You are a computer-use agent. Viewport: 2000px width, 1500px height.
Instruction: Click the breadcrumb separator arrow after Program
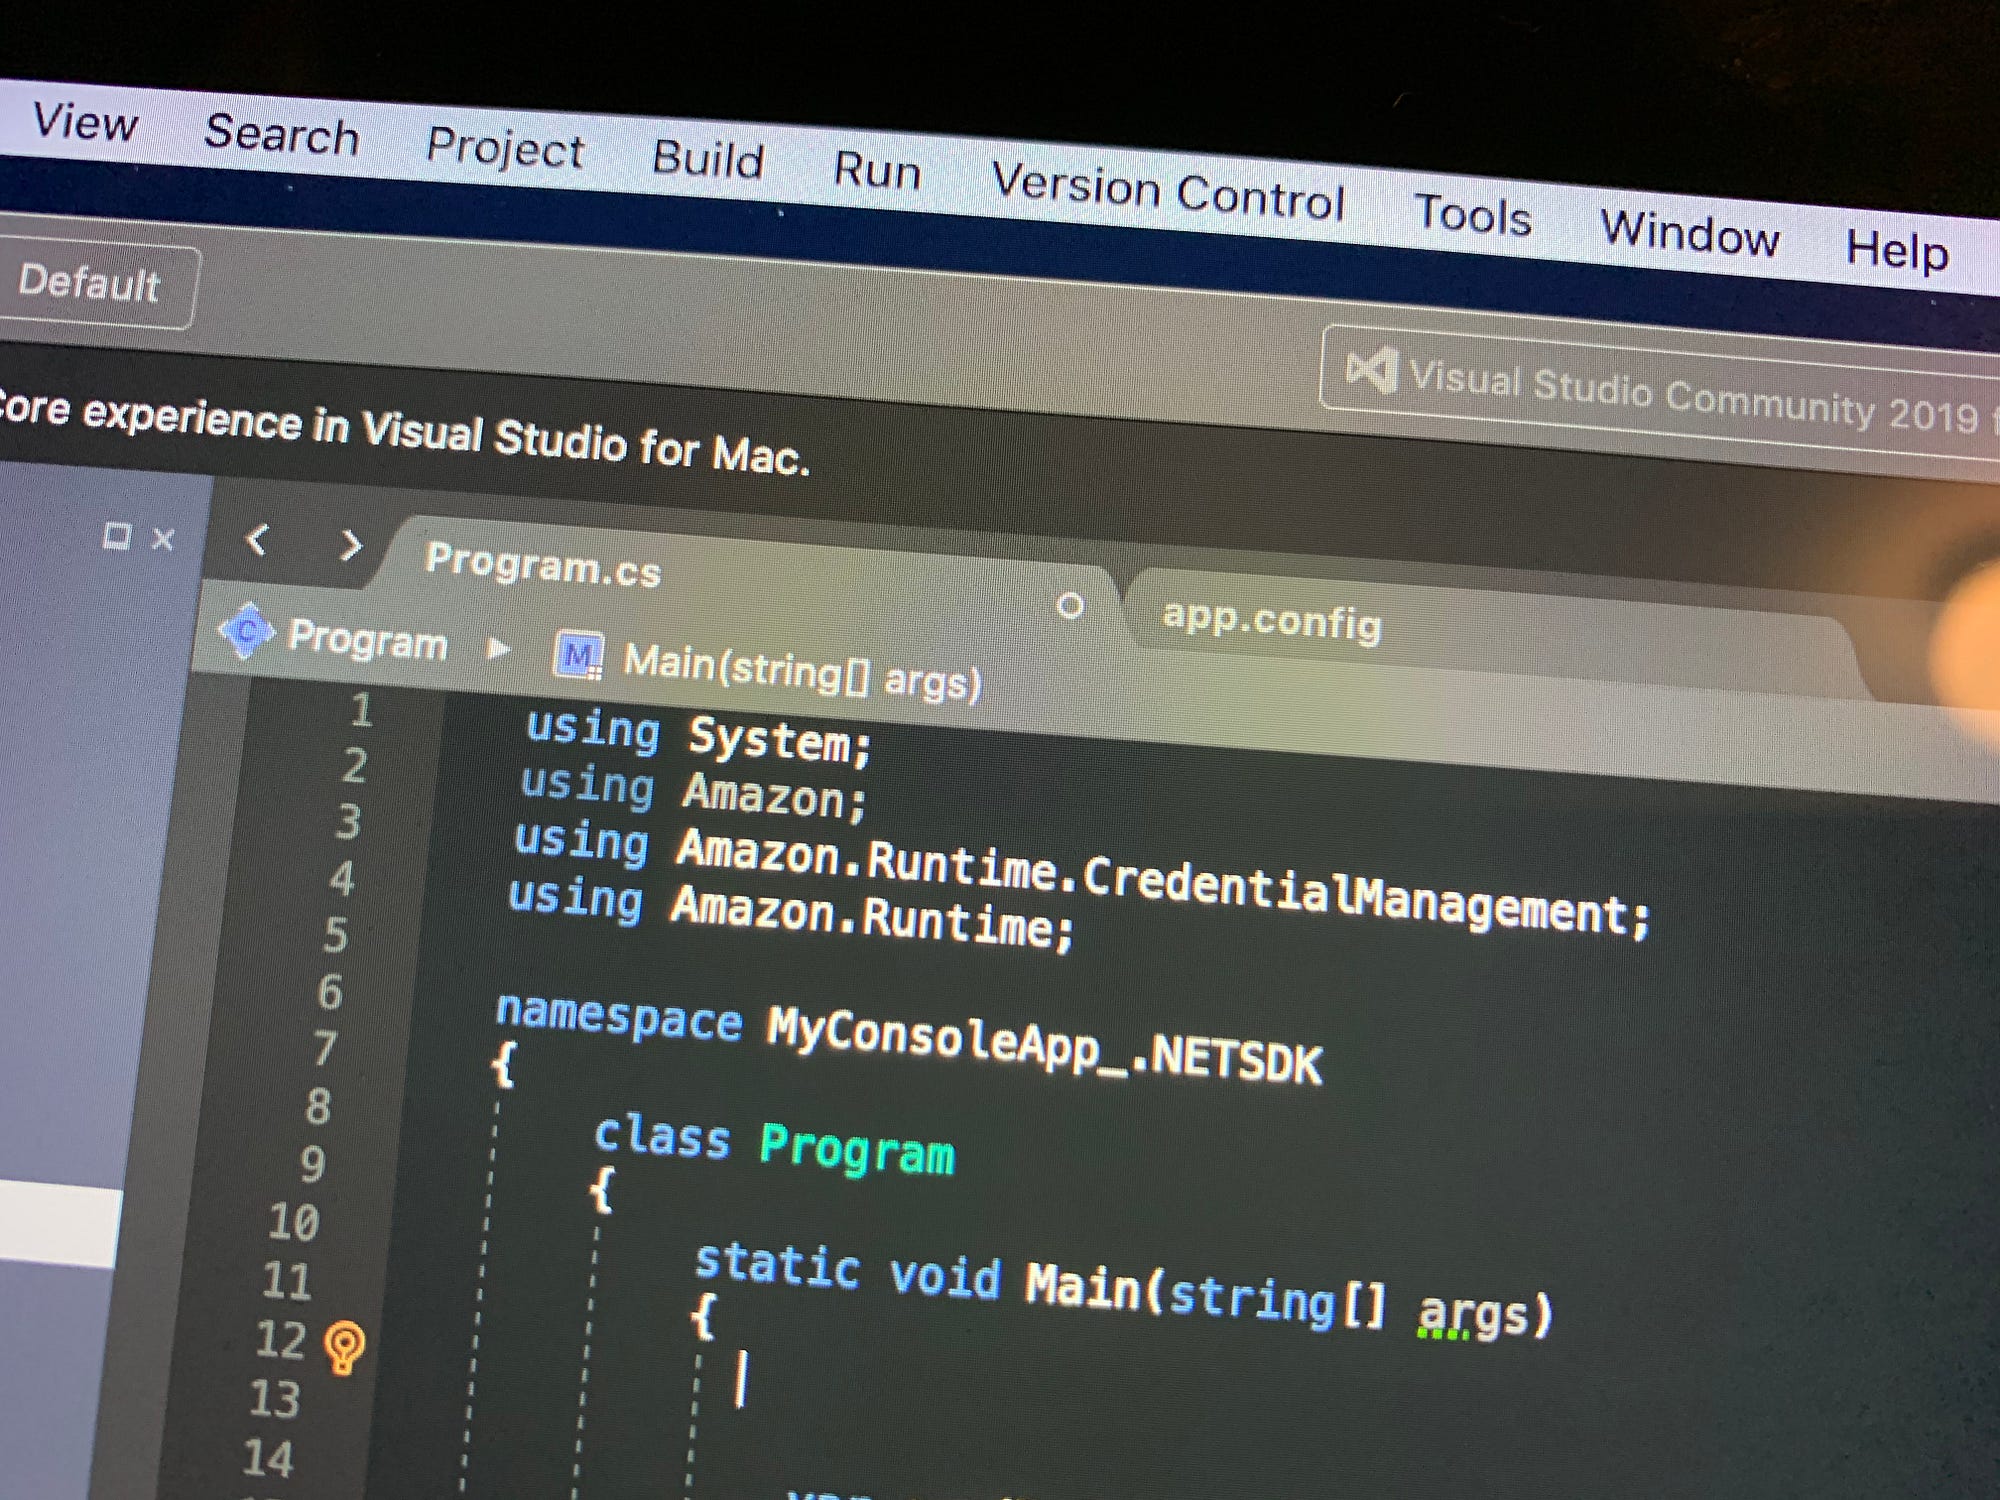[498, 650]
